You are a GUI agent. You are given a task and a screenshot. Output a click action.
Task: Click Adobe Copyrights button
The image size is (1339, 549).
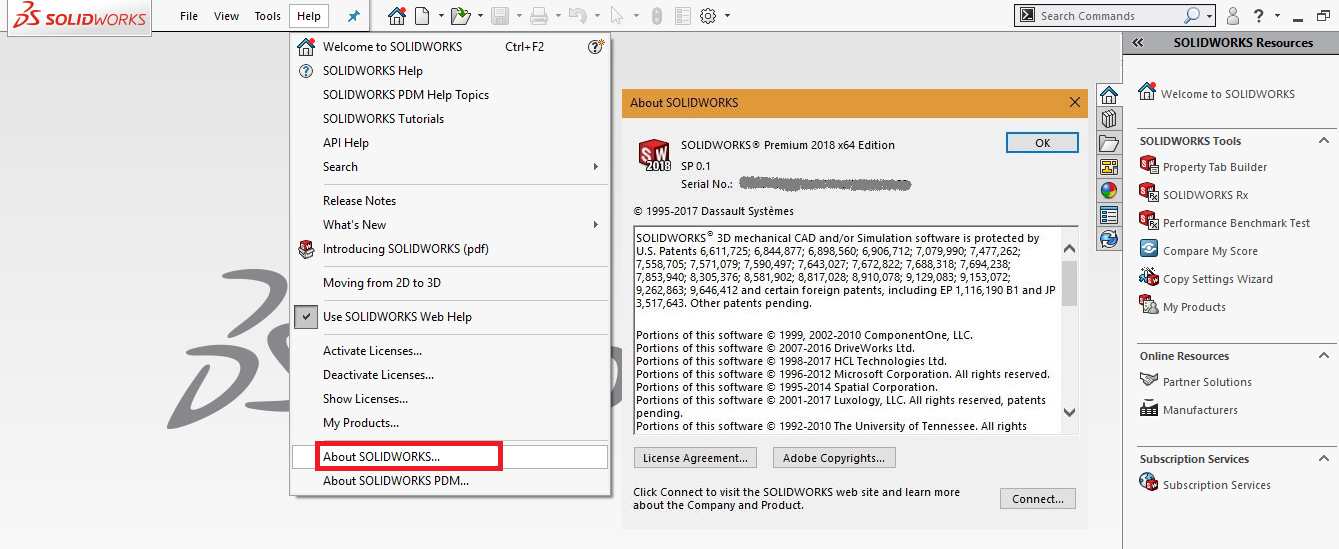coord(834,458)
